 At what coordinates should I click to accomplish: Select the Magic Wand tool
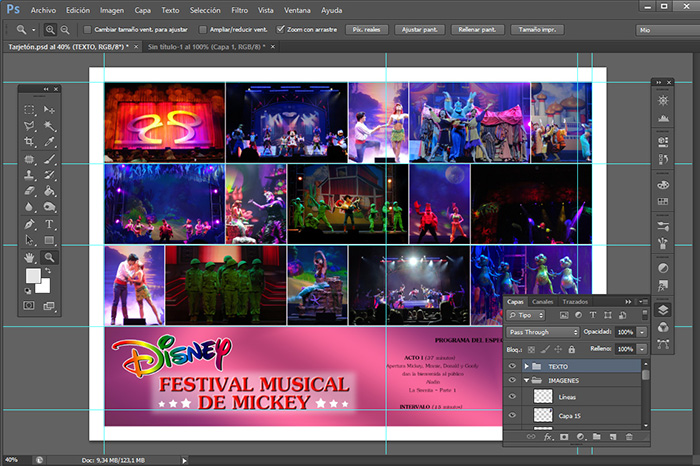(49, 126)
